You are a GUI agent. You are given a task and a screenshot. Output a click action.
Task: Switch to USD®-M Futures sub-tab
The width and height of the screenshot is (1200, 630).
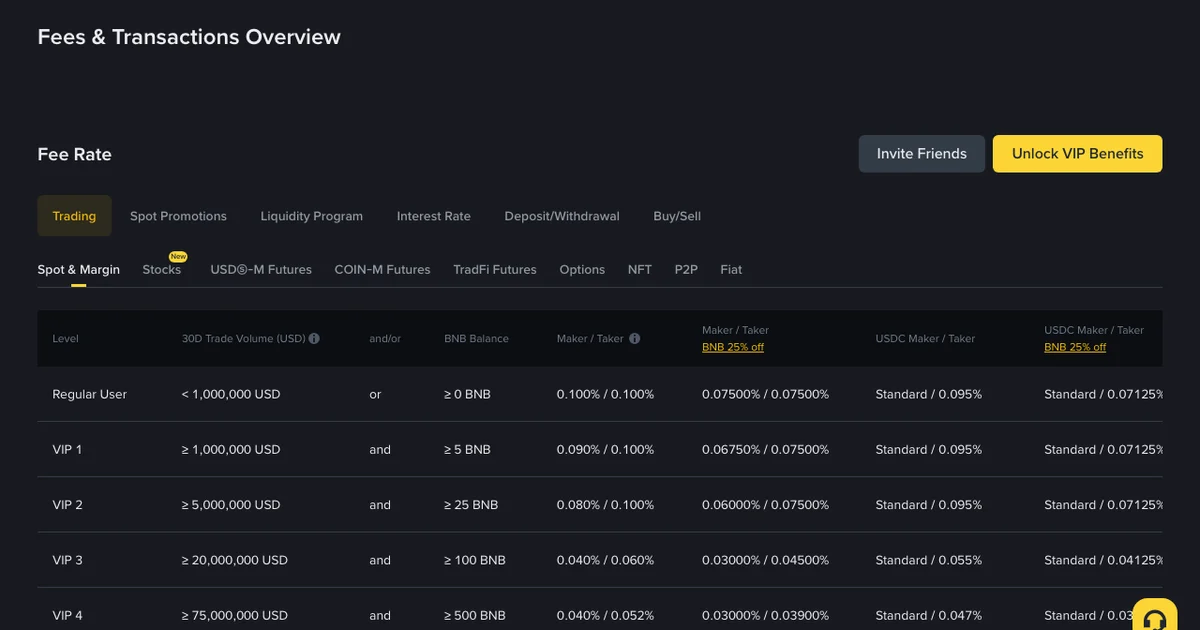(x=261, y=270)
